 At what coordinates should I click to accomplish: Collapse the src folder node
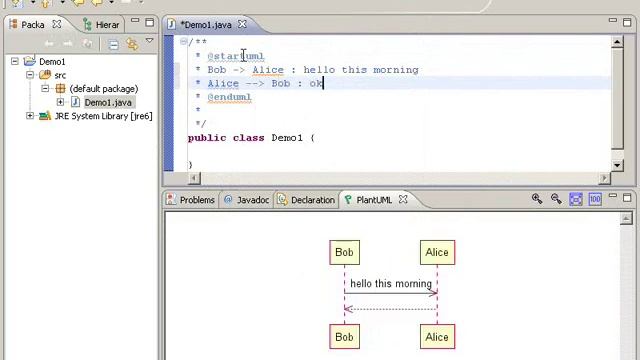pos(30,75)
